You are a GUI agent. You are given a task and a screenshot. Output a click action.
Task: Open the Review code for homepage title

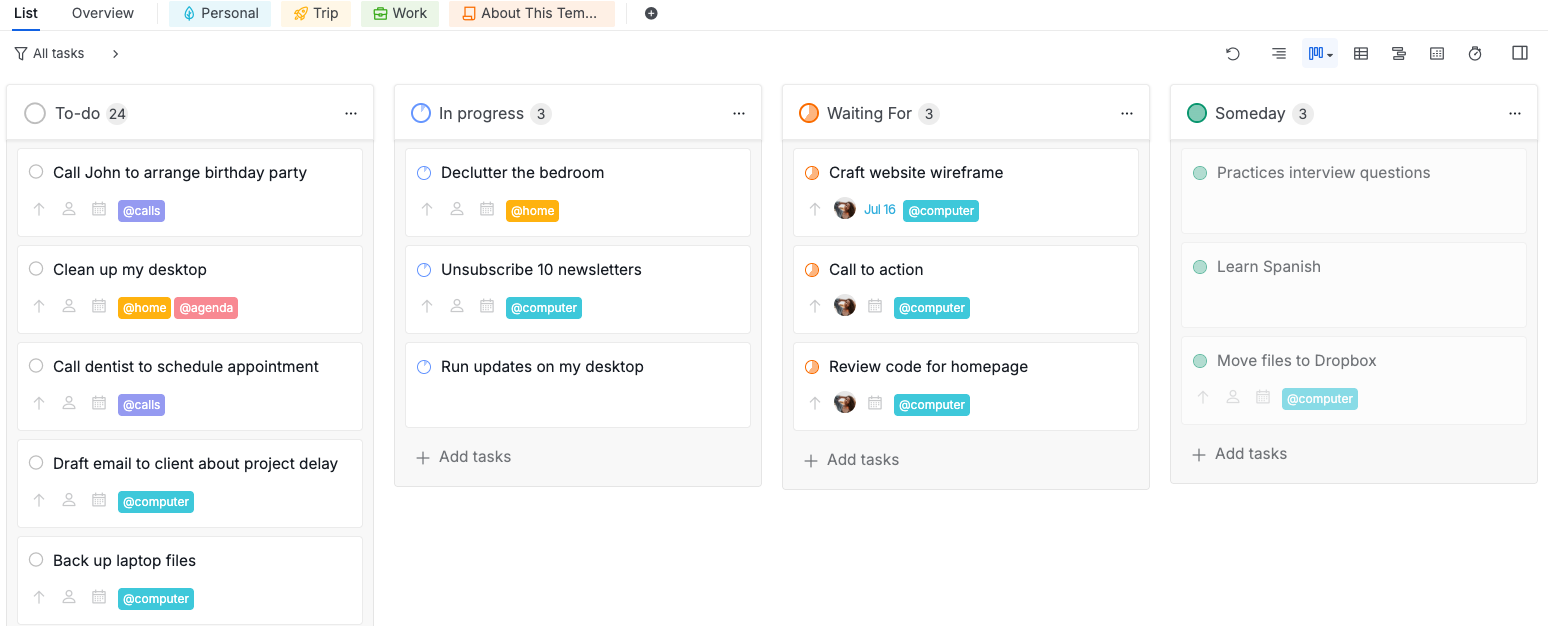pos(928,367)
